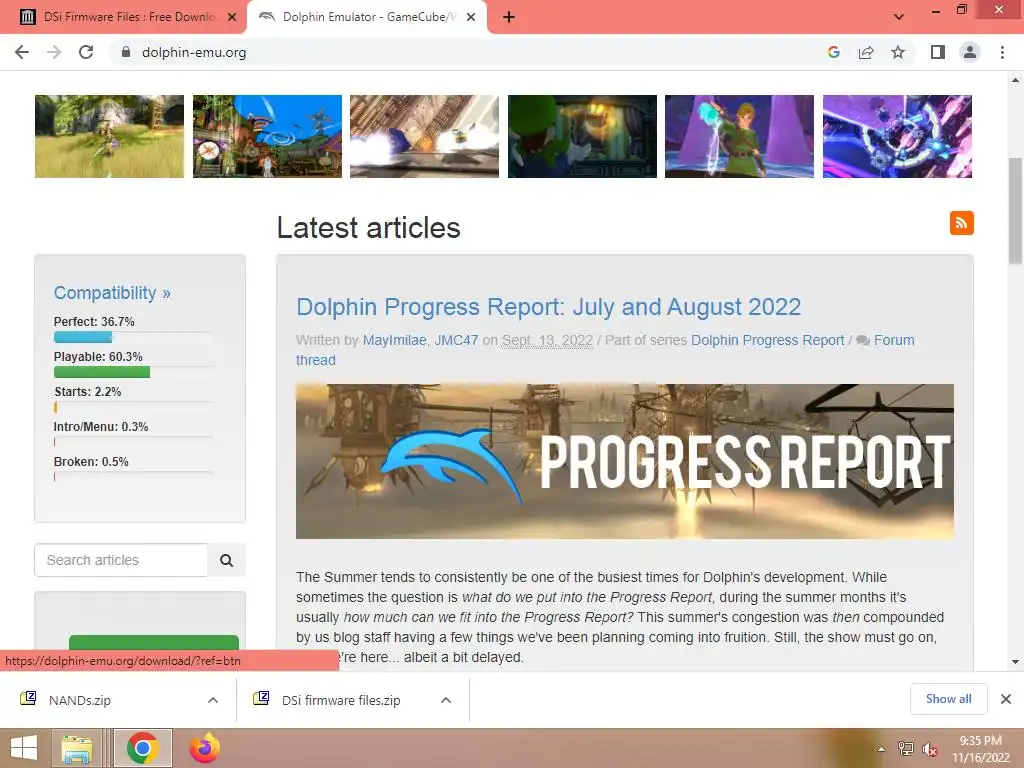Click the Progress Report banner image

624,462
